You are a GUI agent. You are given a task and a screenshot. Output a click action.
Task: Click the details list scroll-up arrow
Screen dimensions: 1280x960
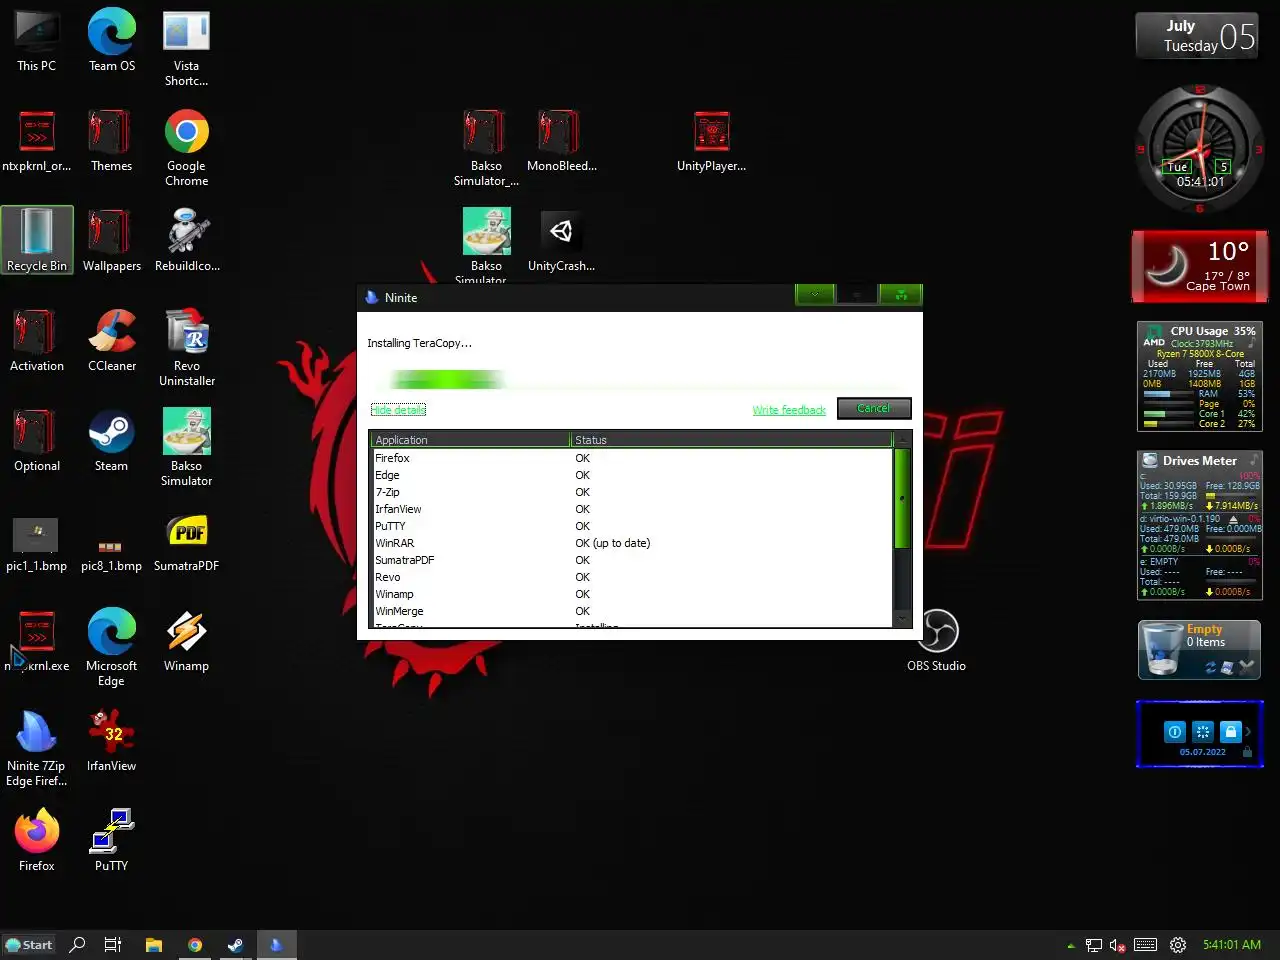click(902, 439)
